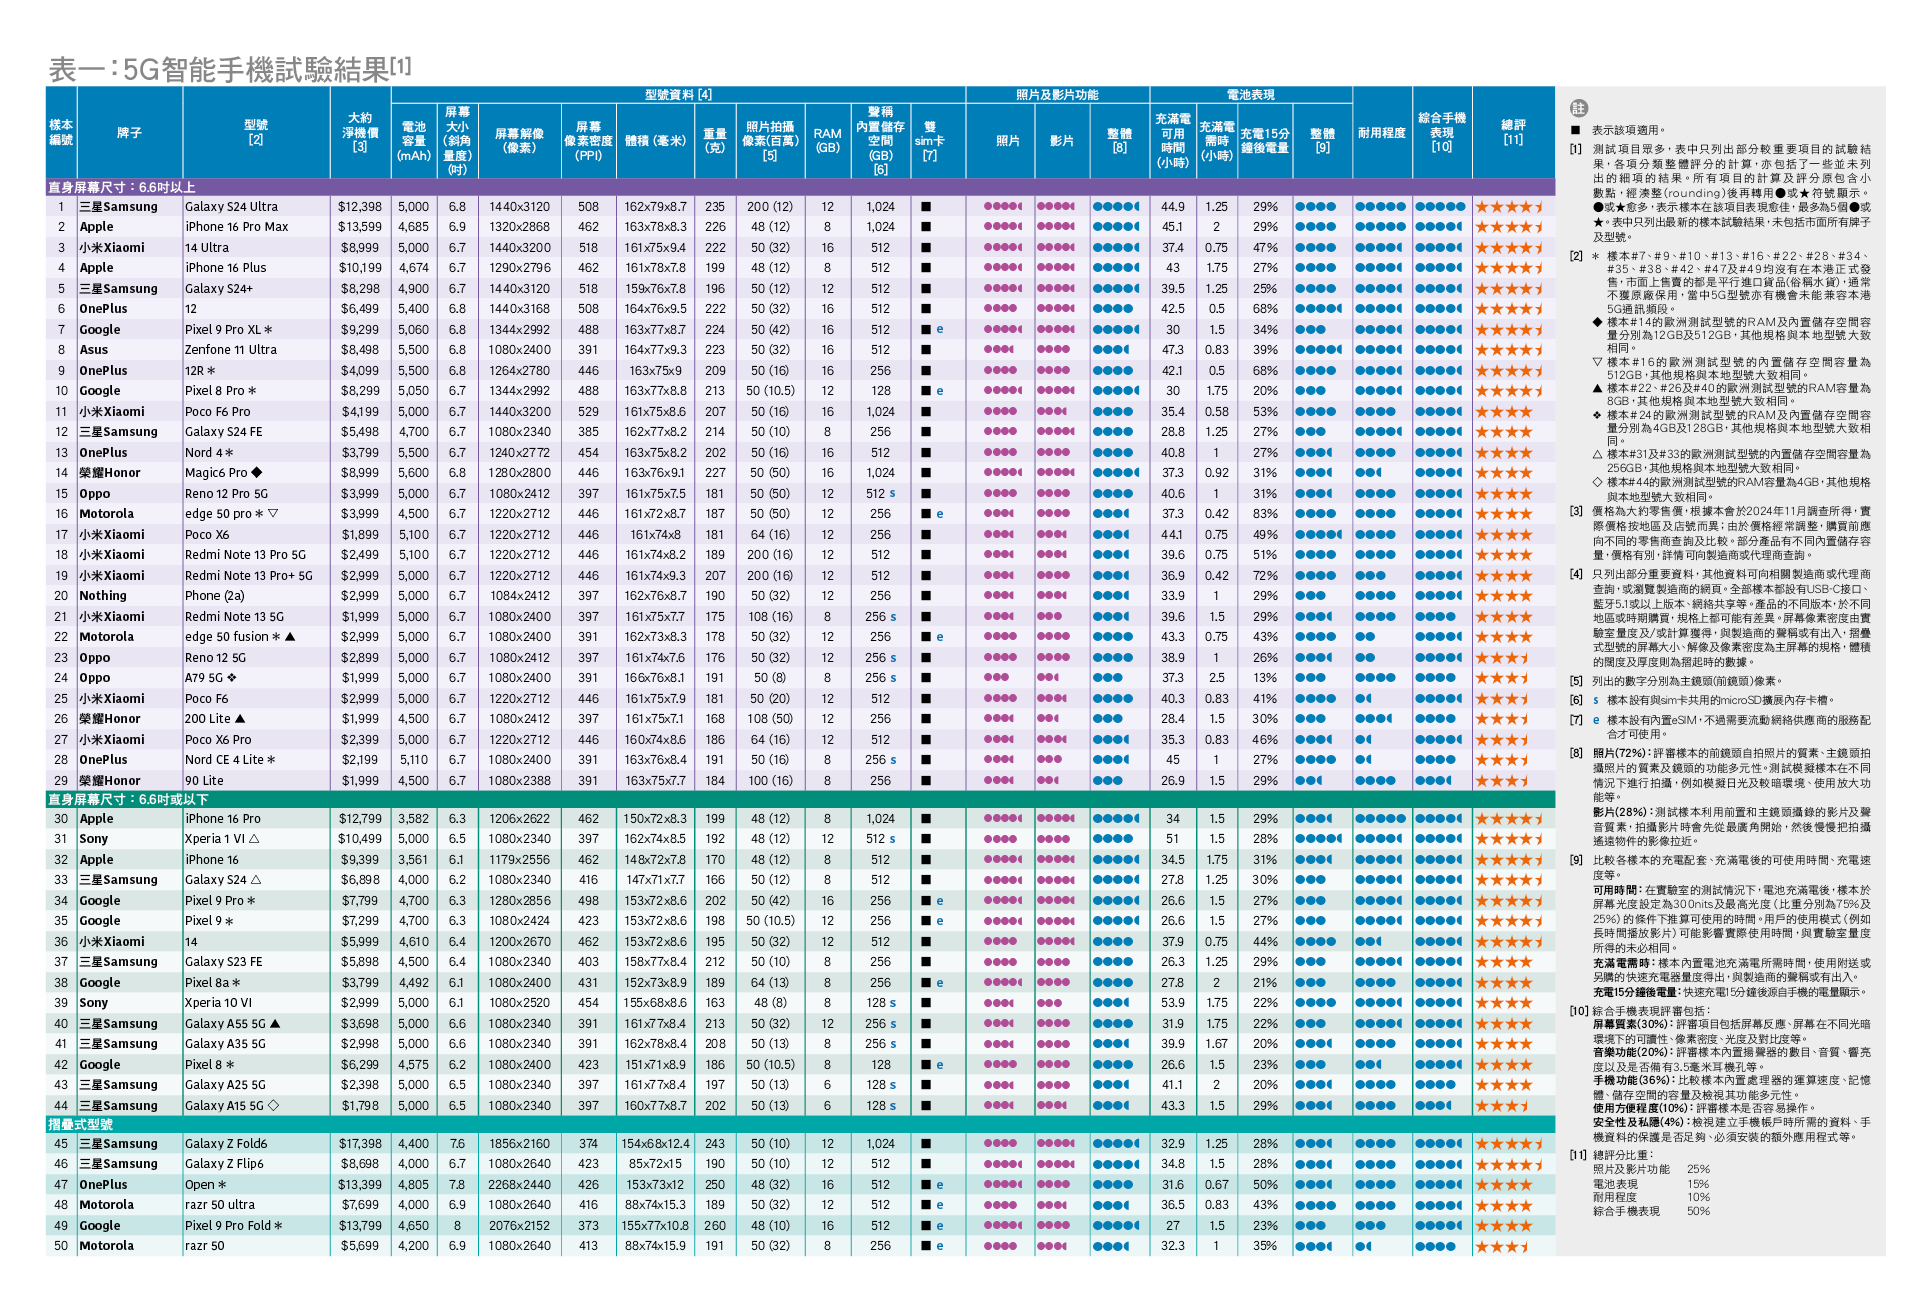Click the battery capacity 5,600 in Magic6 Pro row
The image size is (1932, 1315).
(413, 473)
